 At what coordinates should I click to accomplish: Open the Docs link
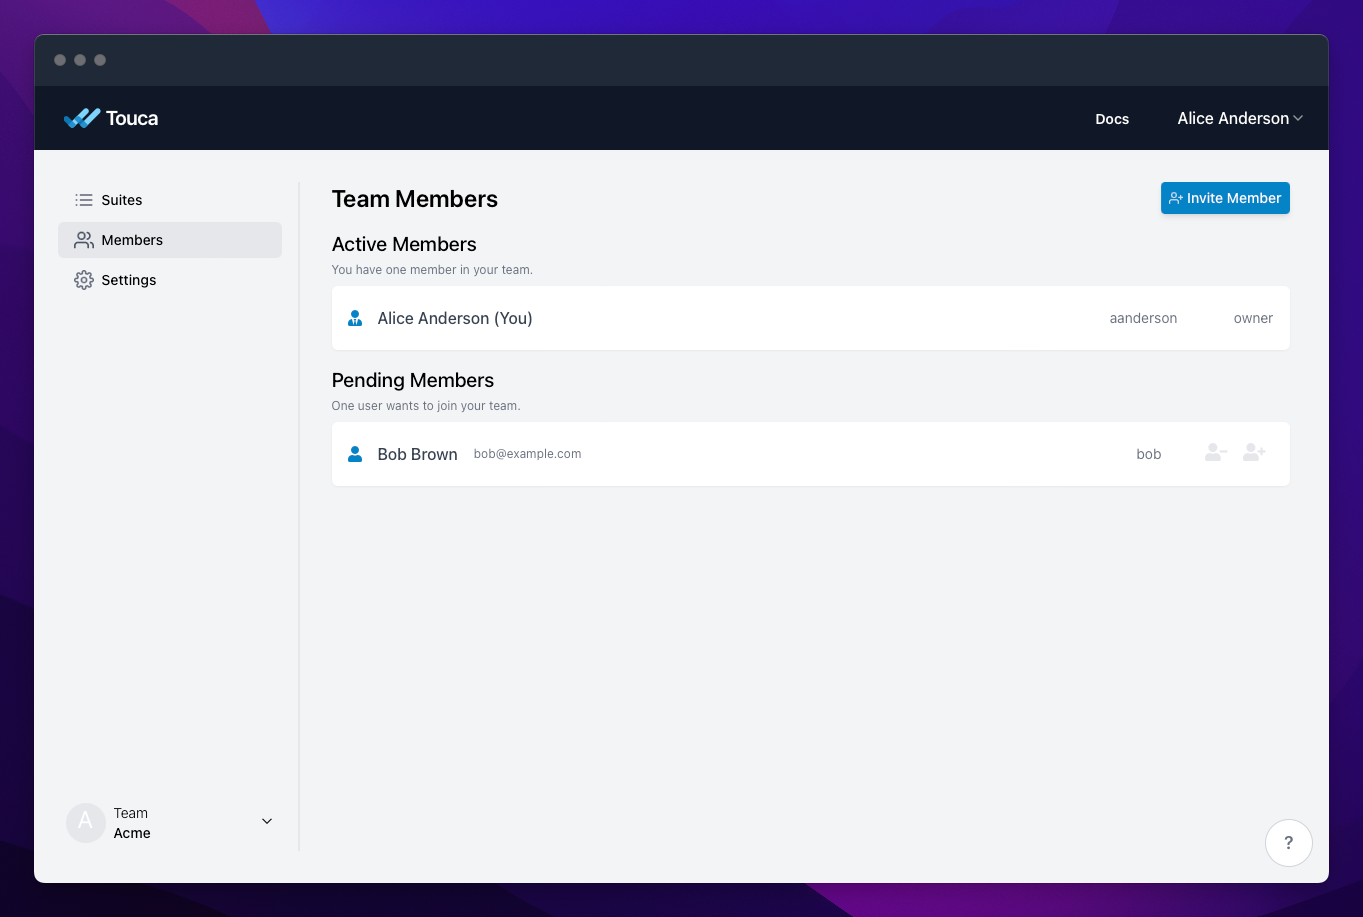coord(1112,119)
